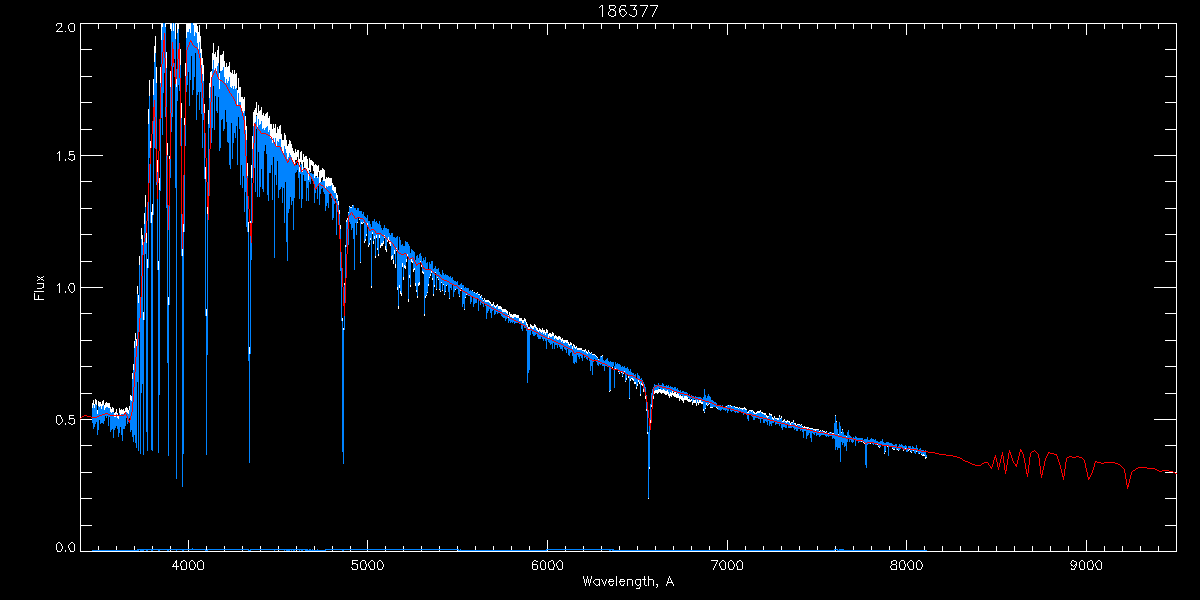Click the 4000 tick label on x-axis
The height and width of the screenshot is (600, 1200).
coord(188,563)
